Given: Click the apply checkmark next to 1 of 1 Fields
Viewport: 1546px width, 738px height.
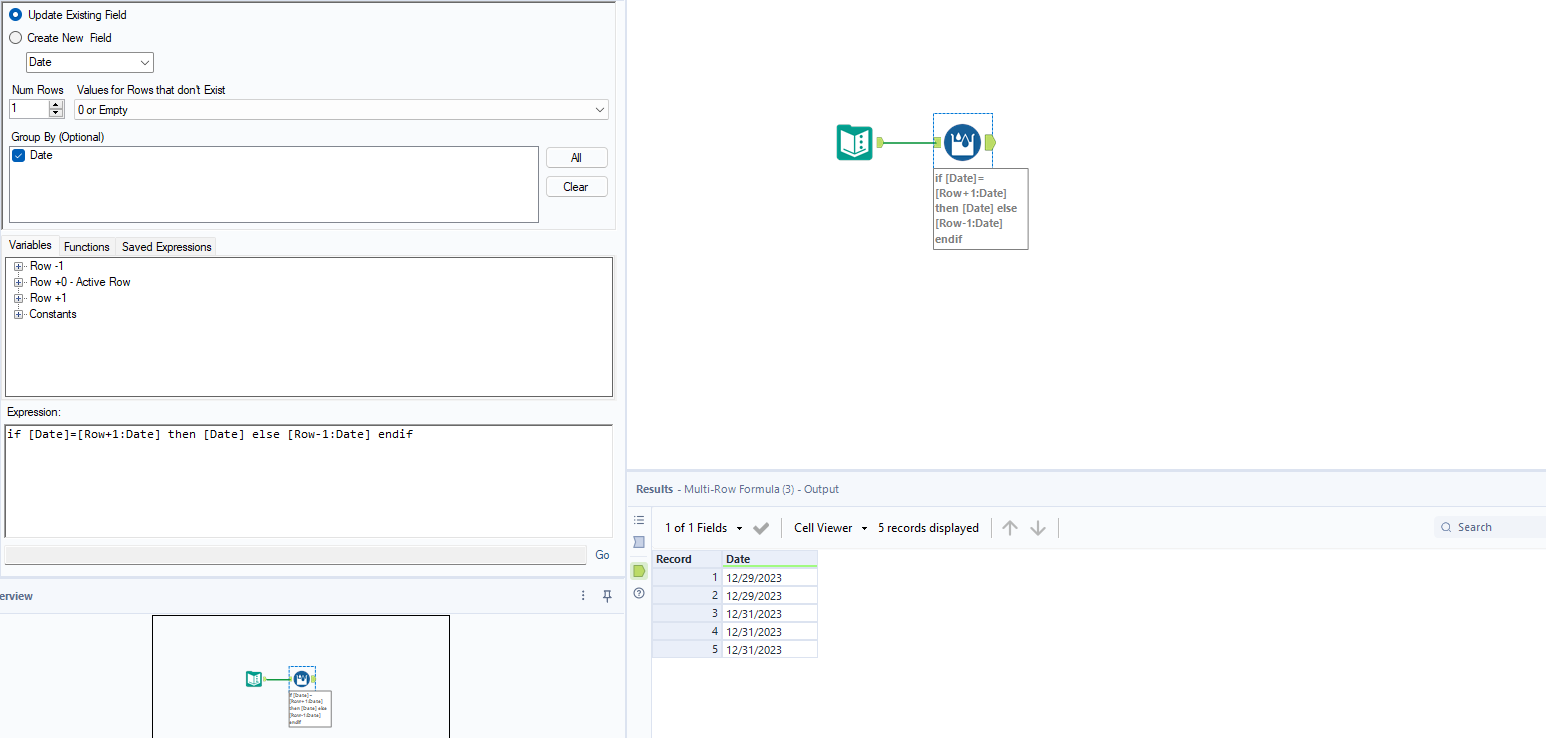Looking at the screenshot, I should (760, 527).
